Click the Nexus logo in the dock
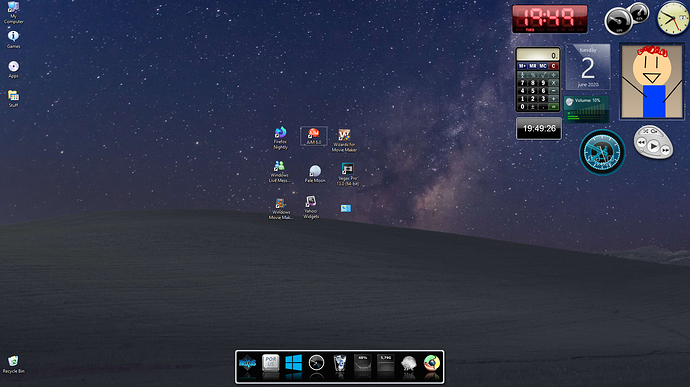 247,364
